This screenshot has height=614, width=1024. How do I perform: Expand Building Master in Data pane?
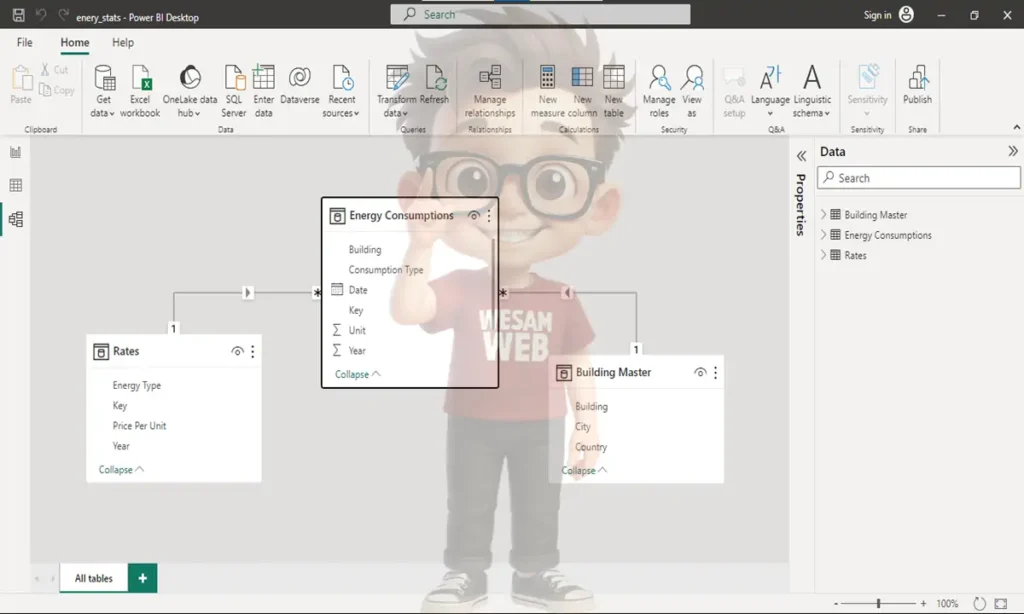(824, 215)
